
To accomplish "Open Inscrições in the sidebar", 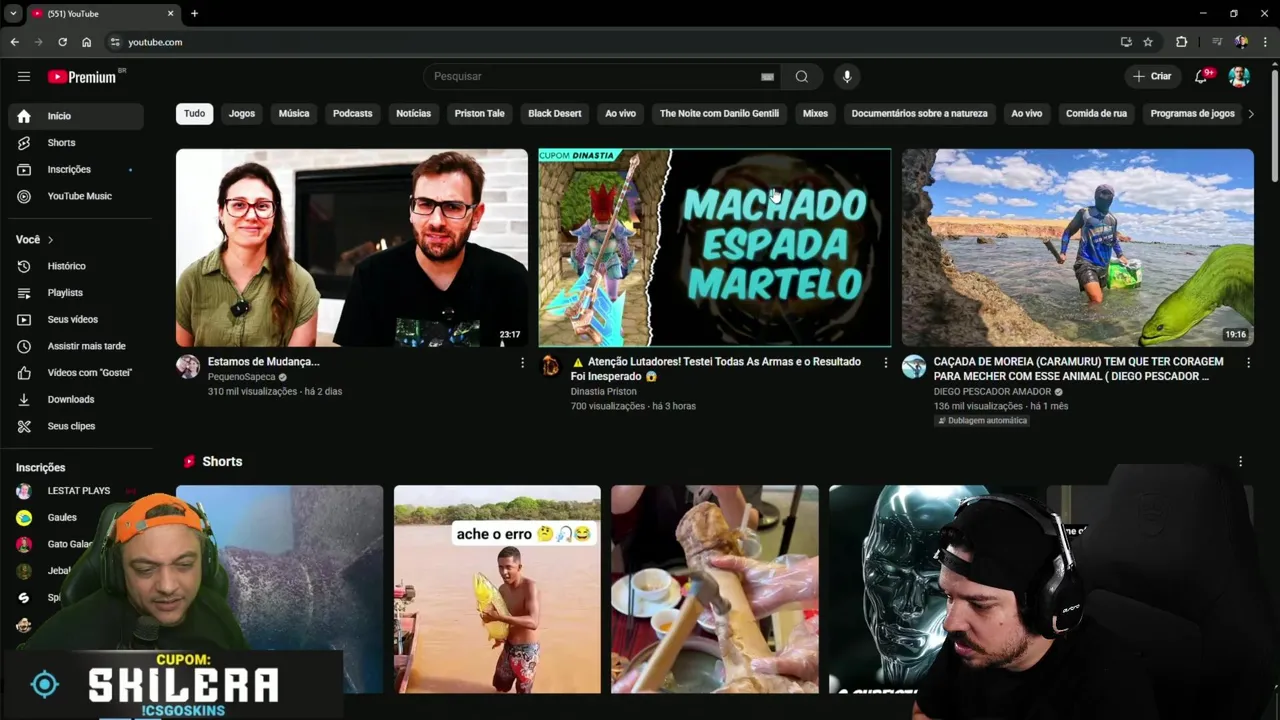I will coord(76,169).
